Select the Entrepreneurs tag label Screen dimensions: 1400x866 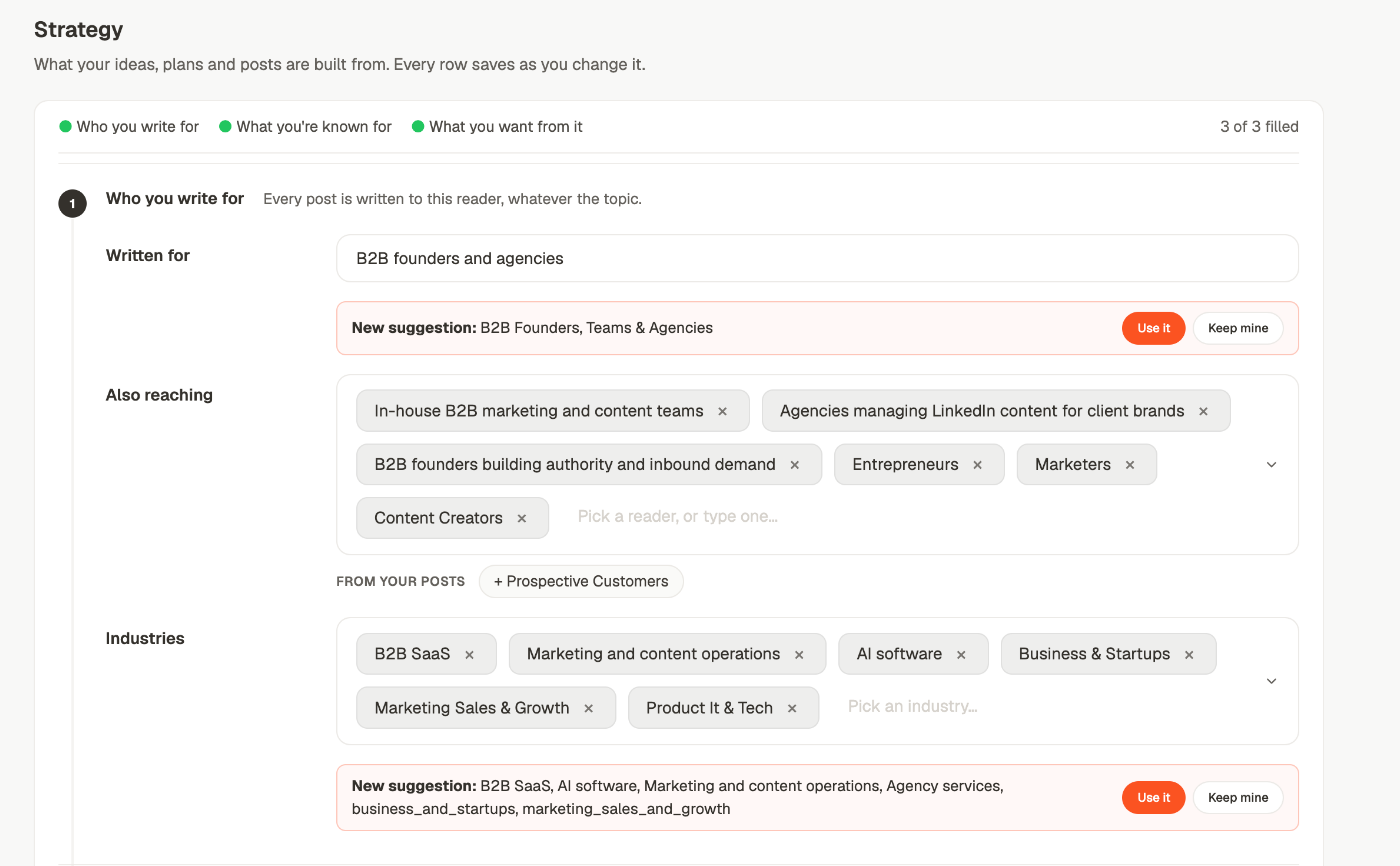tap(905, 464)
